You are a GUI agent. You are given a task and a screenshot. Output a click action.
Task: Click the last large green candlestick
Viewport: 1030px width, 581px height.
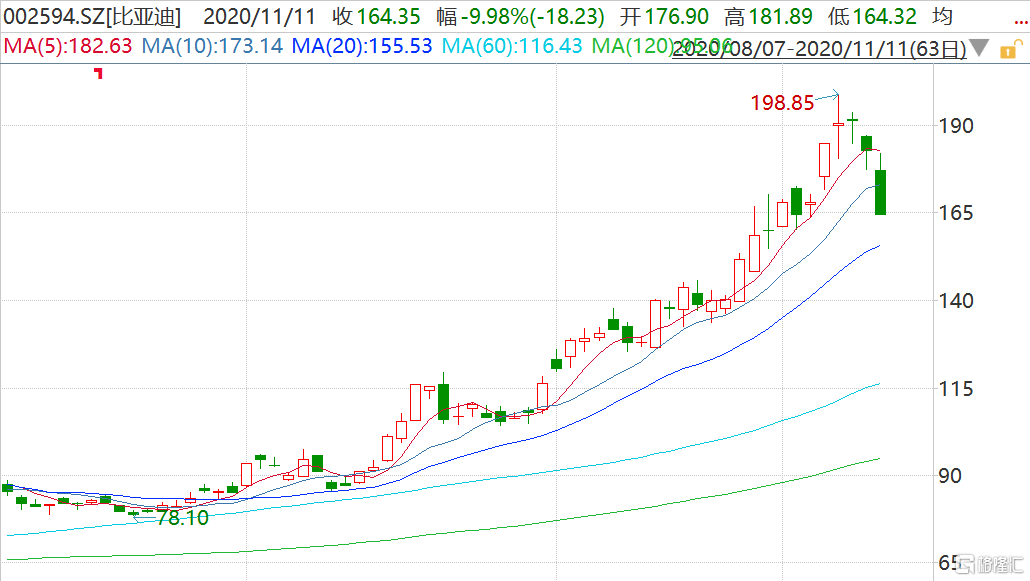point(880,192)
